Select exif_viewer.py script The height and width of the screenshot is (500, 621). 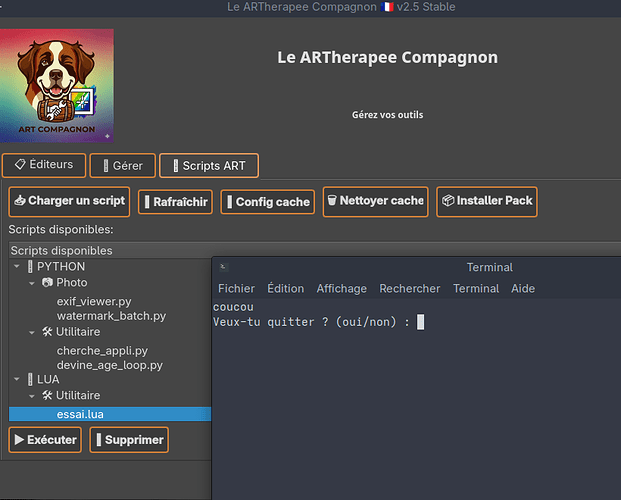coord(94,302)
